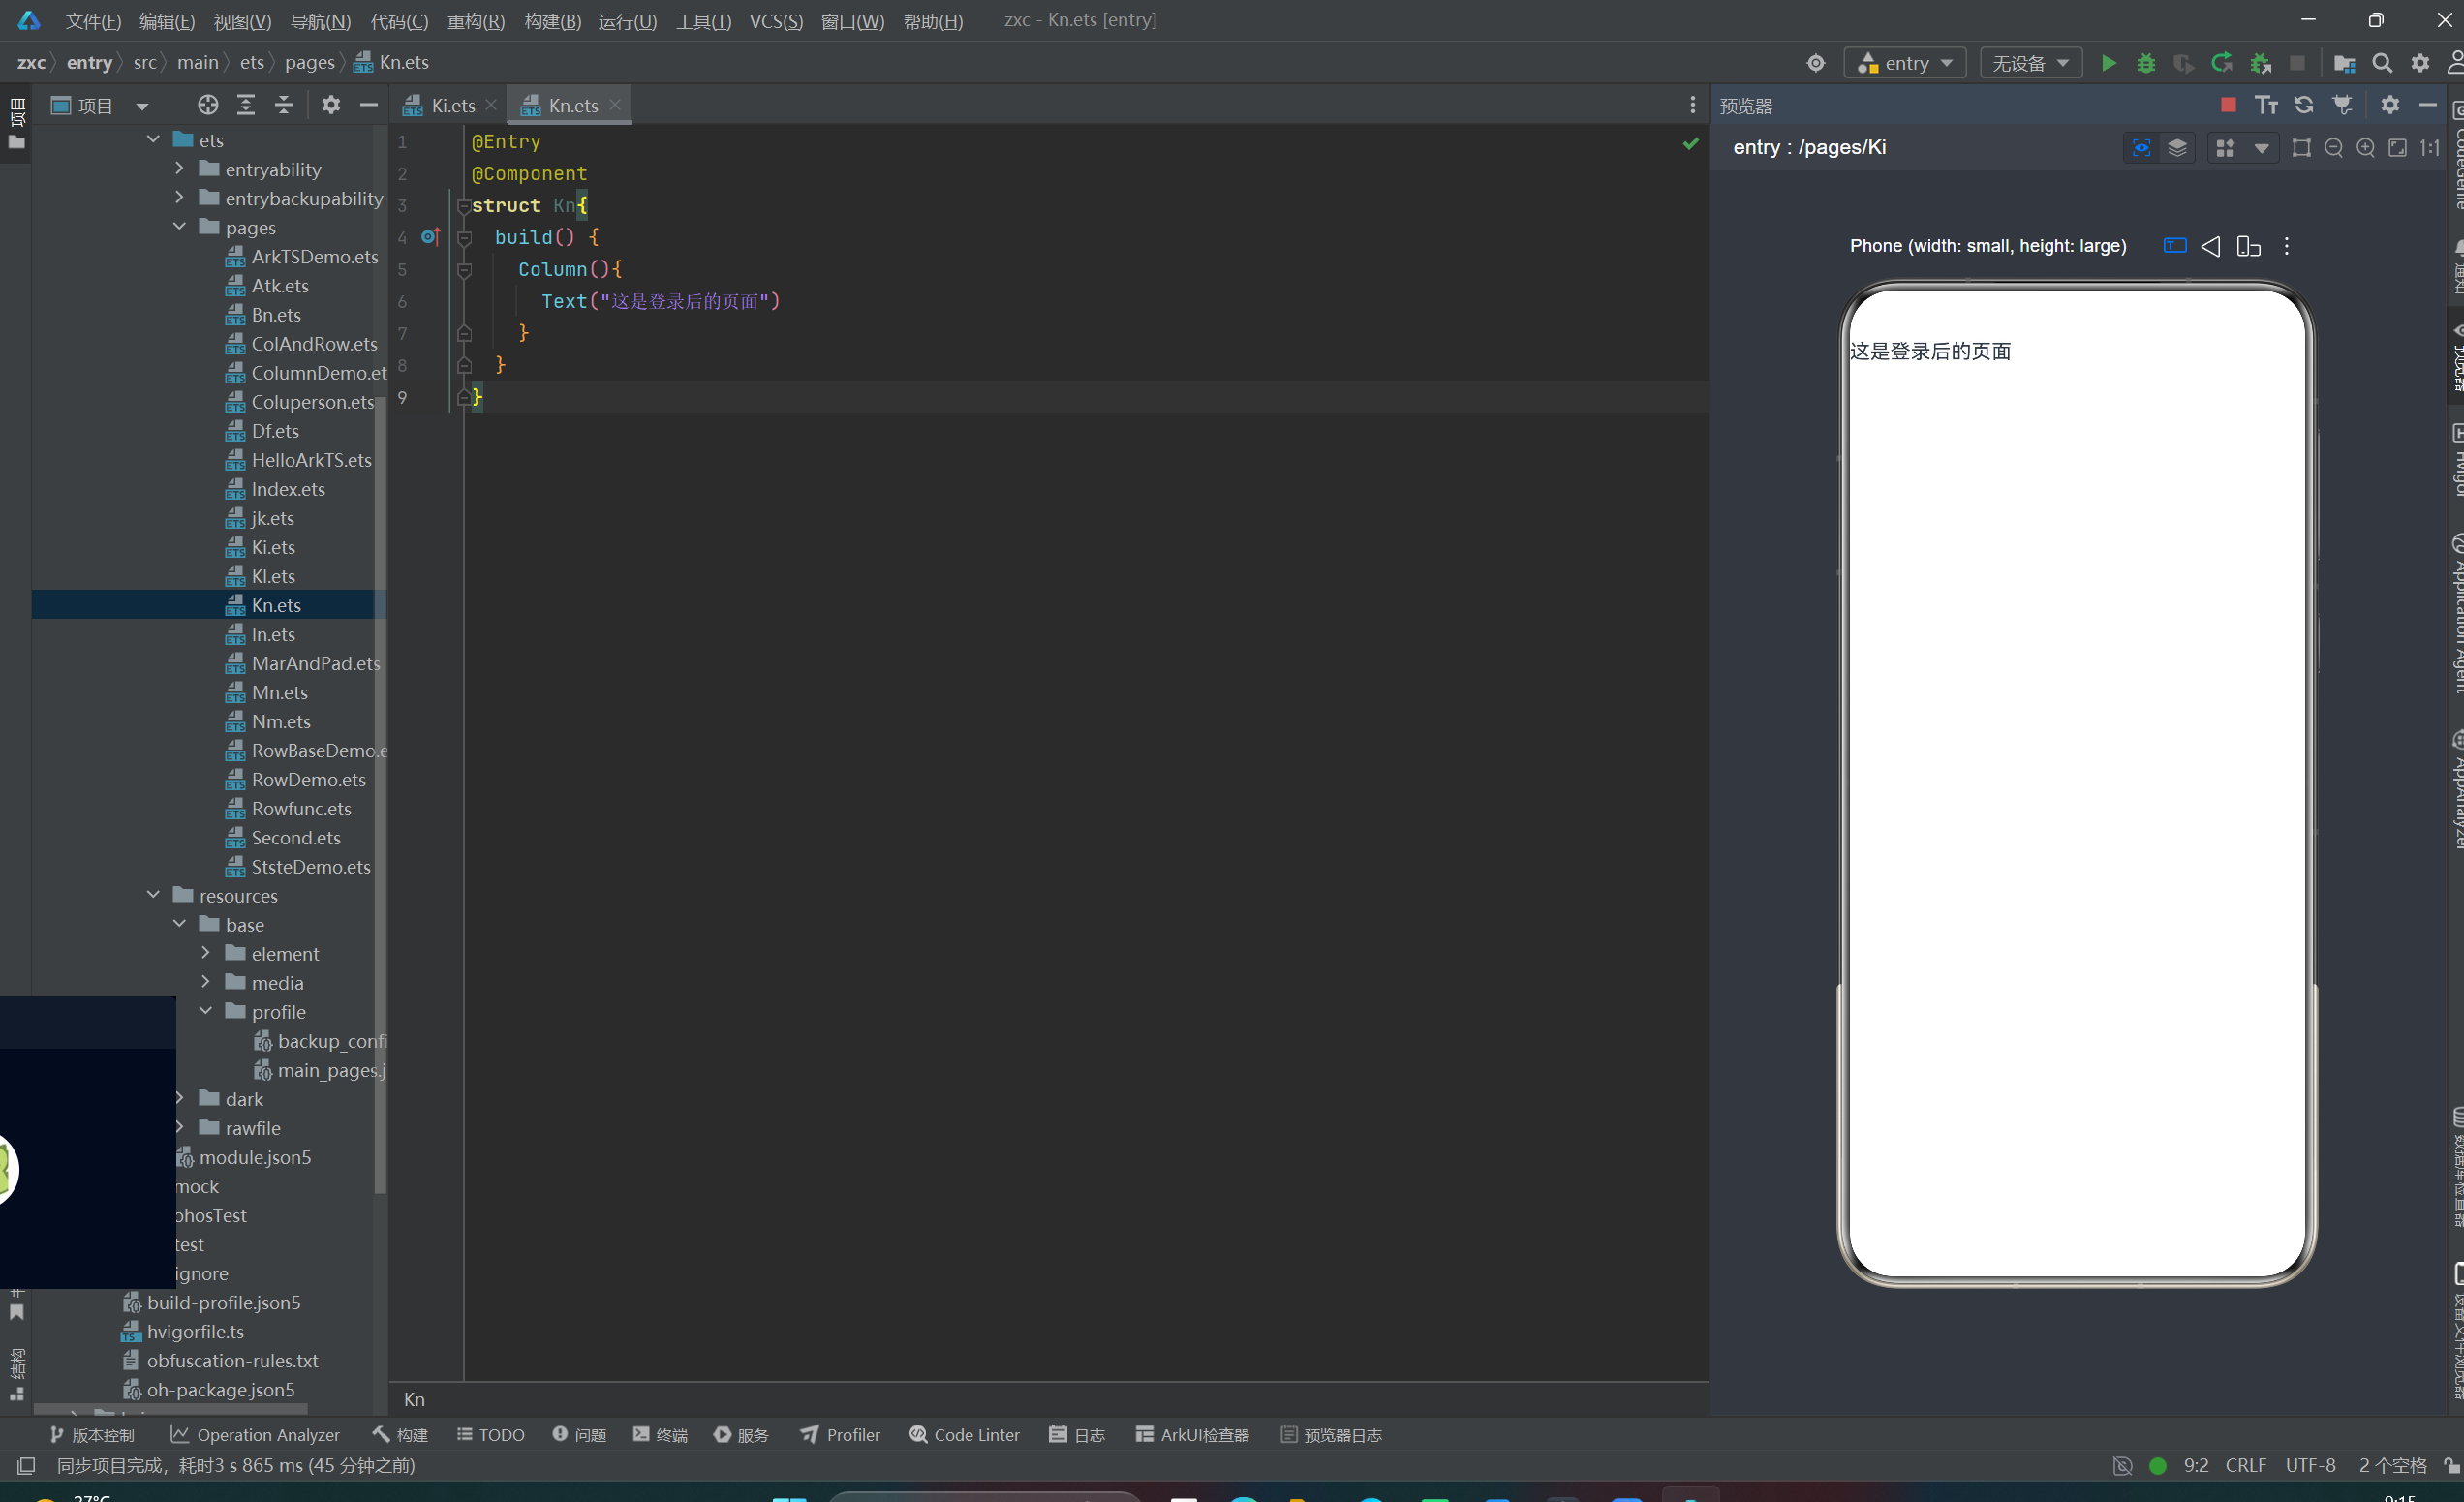Open the 构建(B) menu
Screen dimensions: 2464x1502
coord(552,21)
